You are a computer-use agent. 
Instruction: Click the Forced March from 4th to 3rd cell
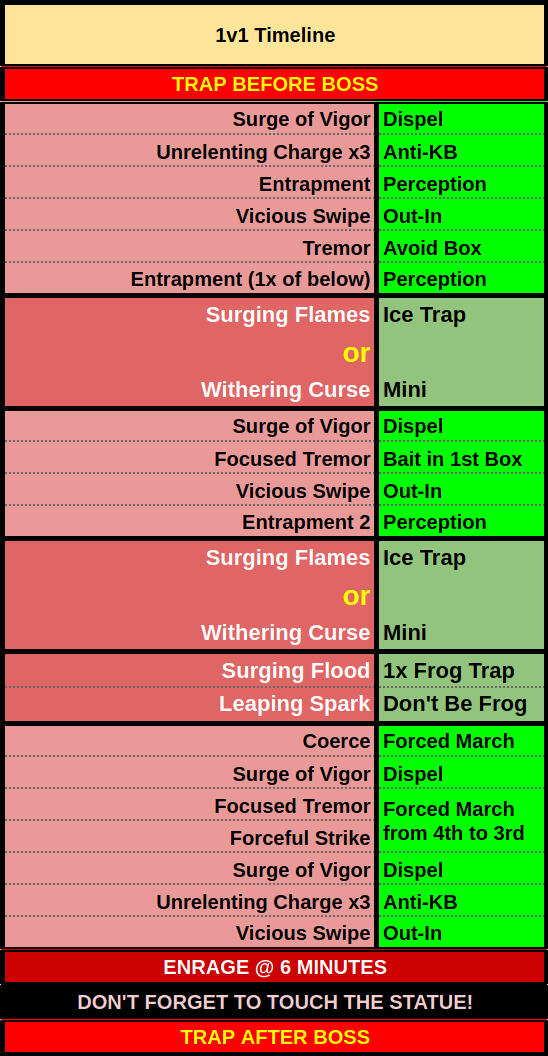(x=461, y=820)
